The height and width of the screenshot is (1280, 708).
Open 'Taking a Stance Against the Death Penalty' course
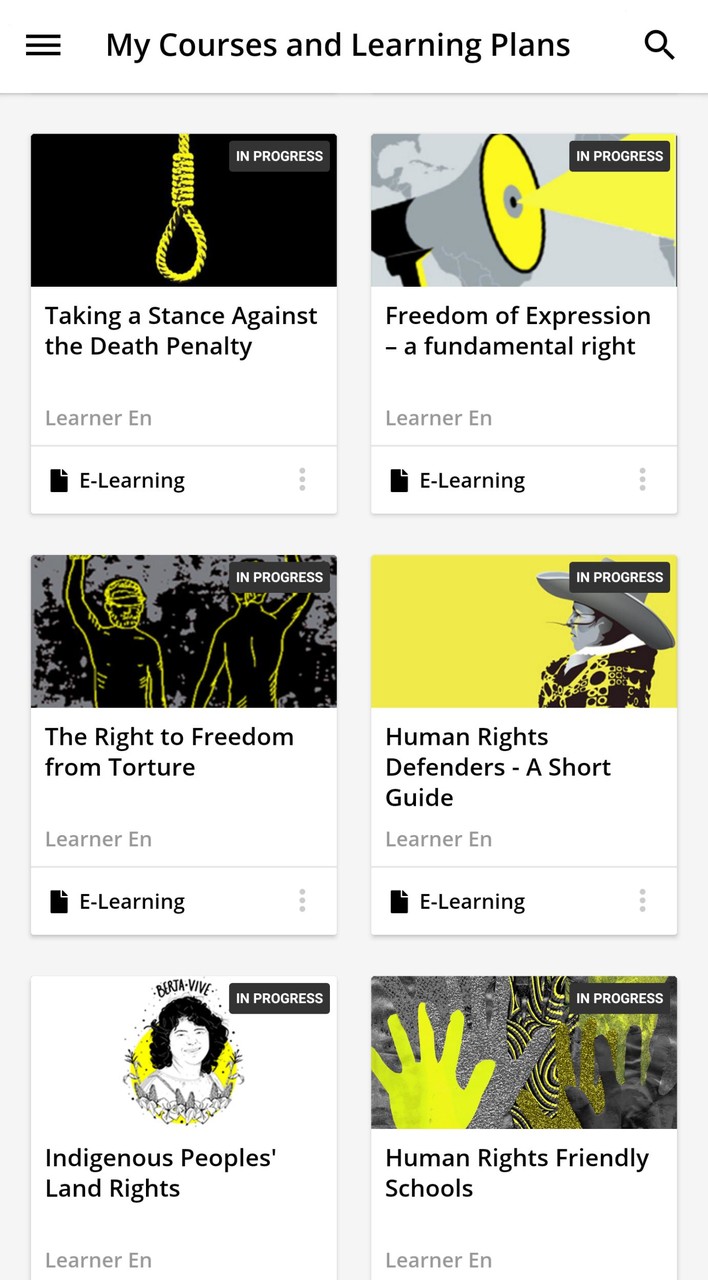[x=181, y=331]
